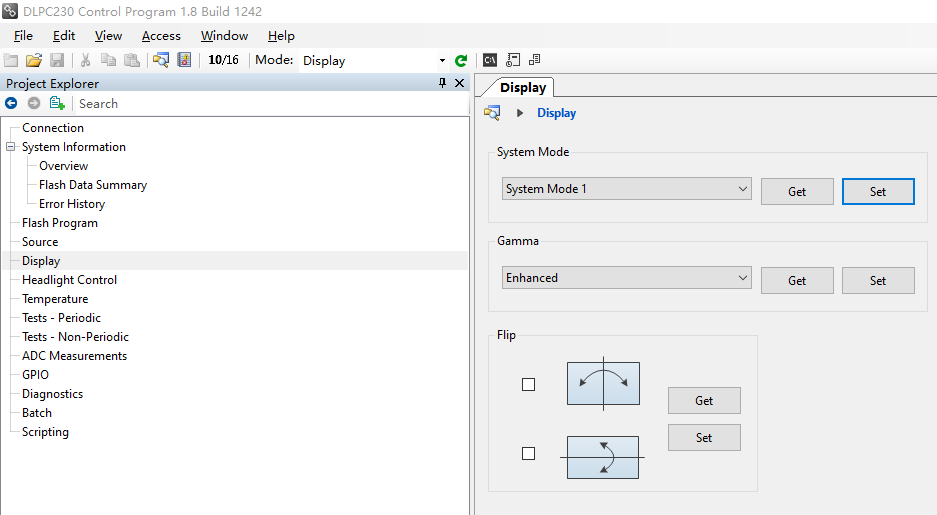Click the explorer icon under the Display tab
Viewport: 937px width, 515px height.
pyautogui.click(x=492, y=113)
